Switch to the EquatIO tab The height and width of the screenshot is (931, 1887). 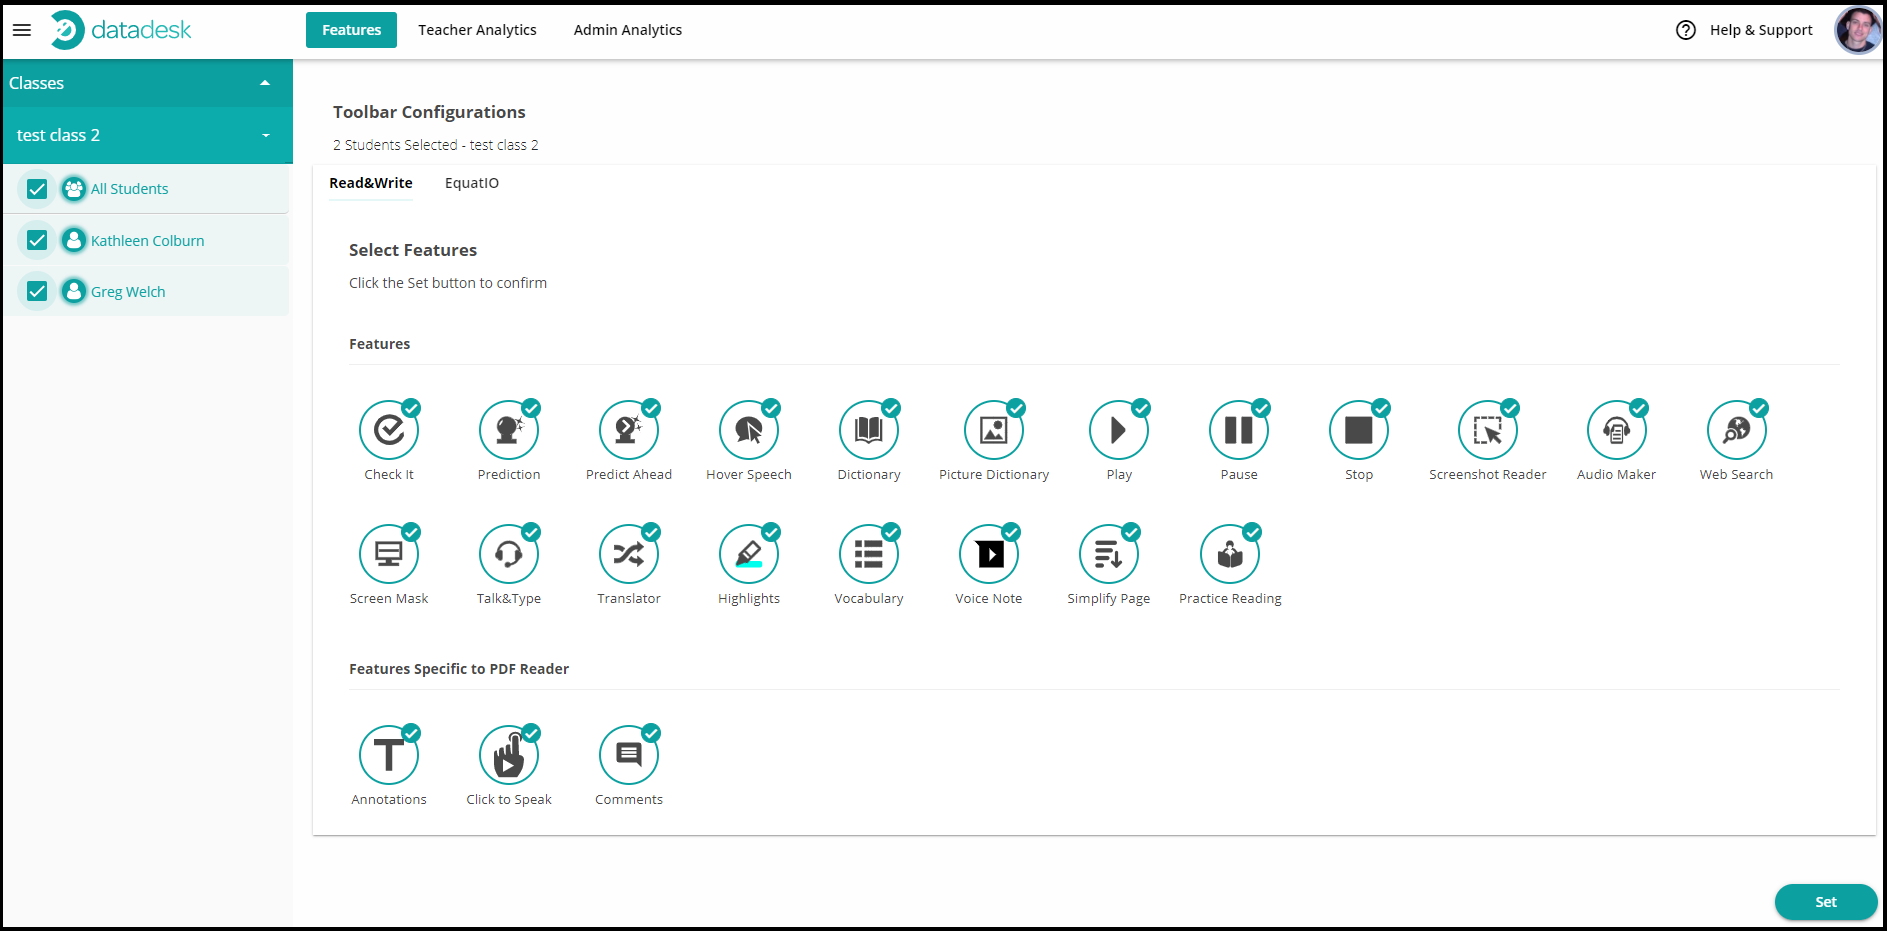472,183
